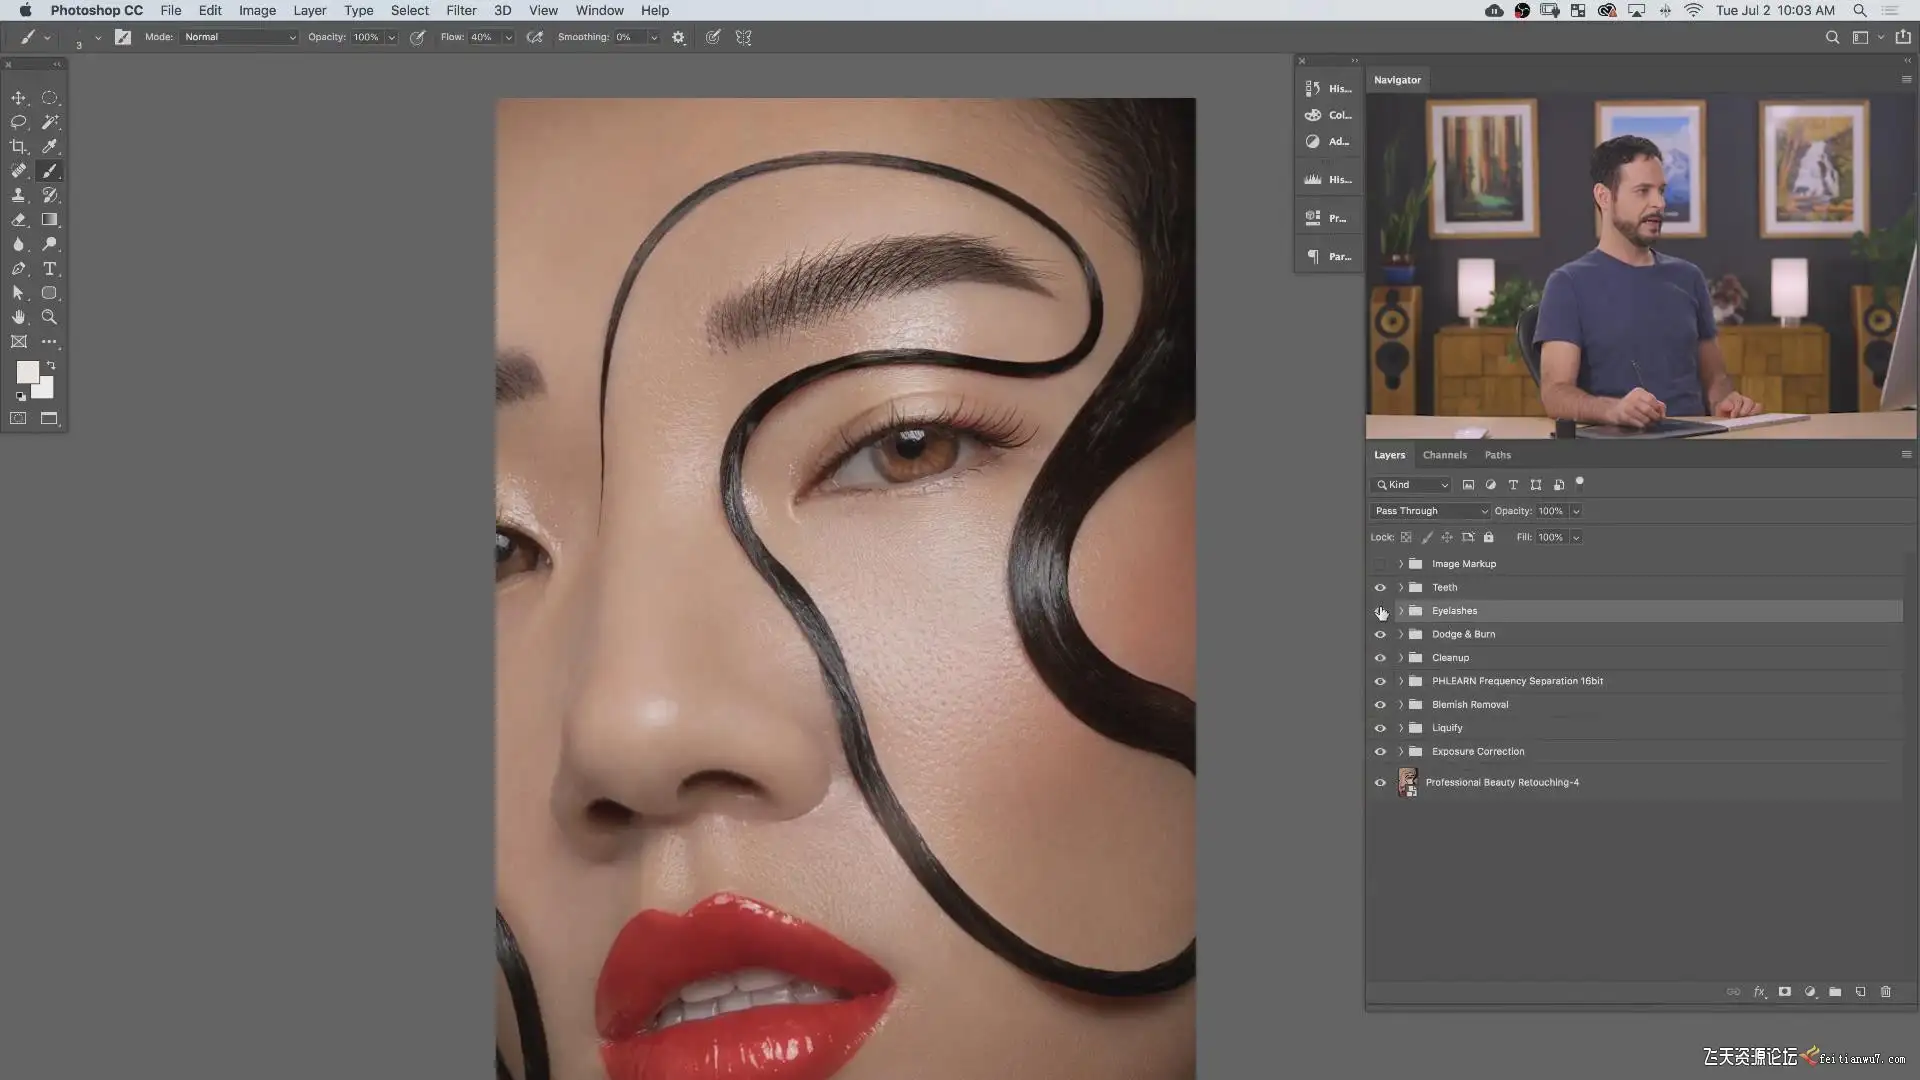The height and width of the screenshot is (1080, 1920).
Task: Open the Pass Through blend mode dropdown
Action: pos(1430,511)
